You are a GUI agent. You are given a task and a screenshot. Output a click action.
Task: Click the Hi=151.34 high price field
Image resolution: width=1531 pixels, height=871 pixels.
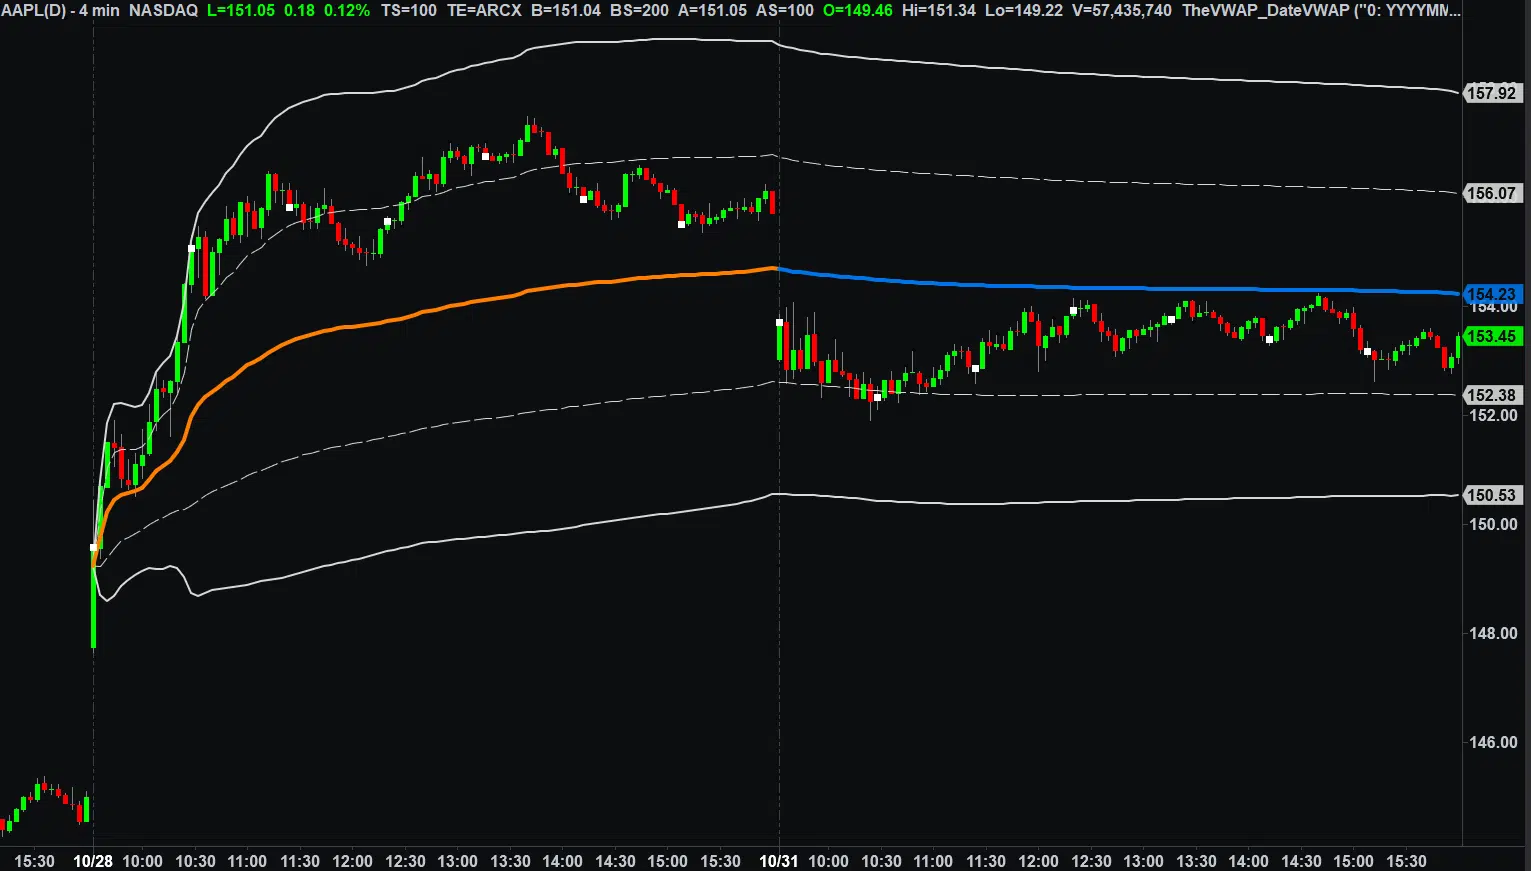click(x=939, y=10)
